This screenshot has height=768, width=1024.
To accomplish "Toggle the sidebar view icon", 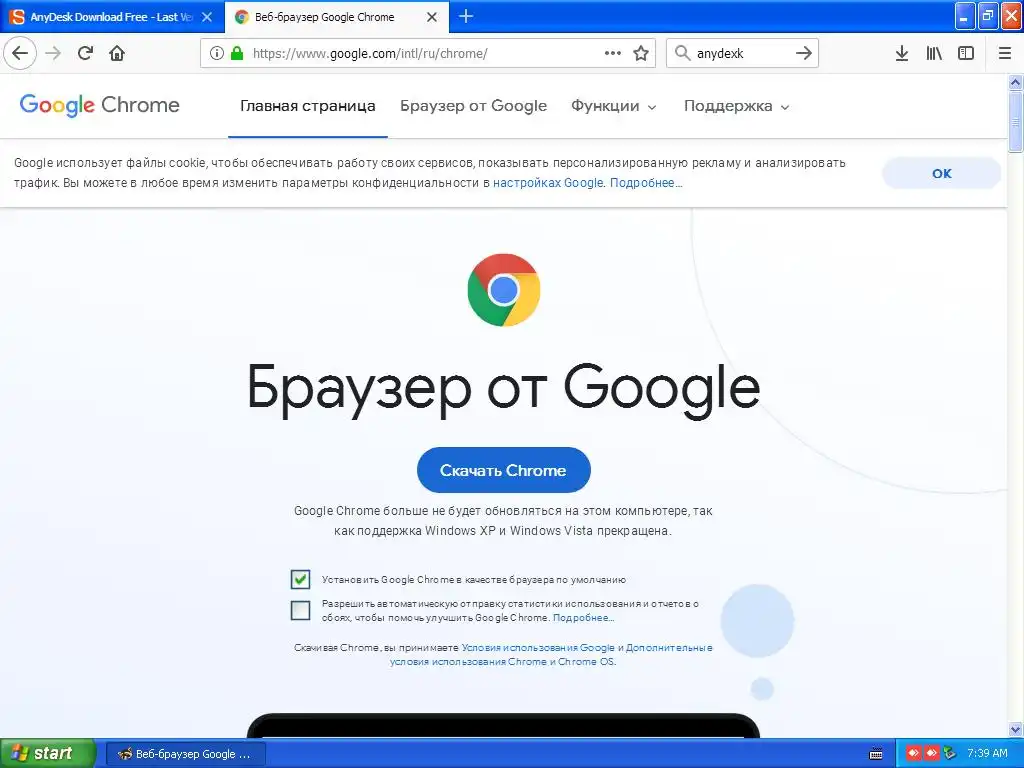I will pyautogui.click(x=966, y=53).
